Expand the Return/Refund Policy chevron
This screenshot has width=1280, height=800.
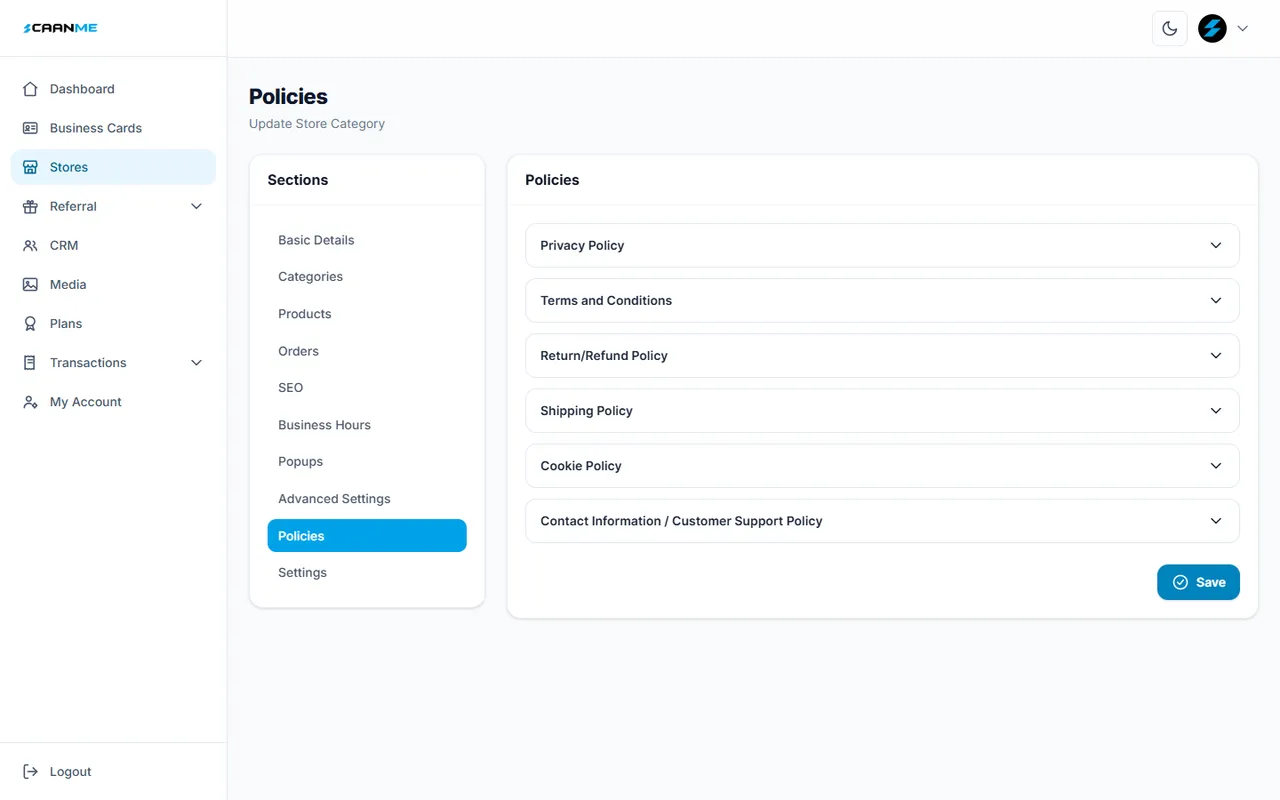point(1216,355)
